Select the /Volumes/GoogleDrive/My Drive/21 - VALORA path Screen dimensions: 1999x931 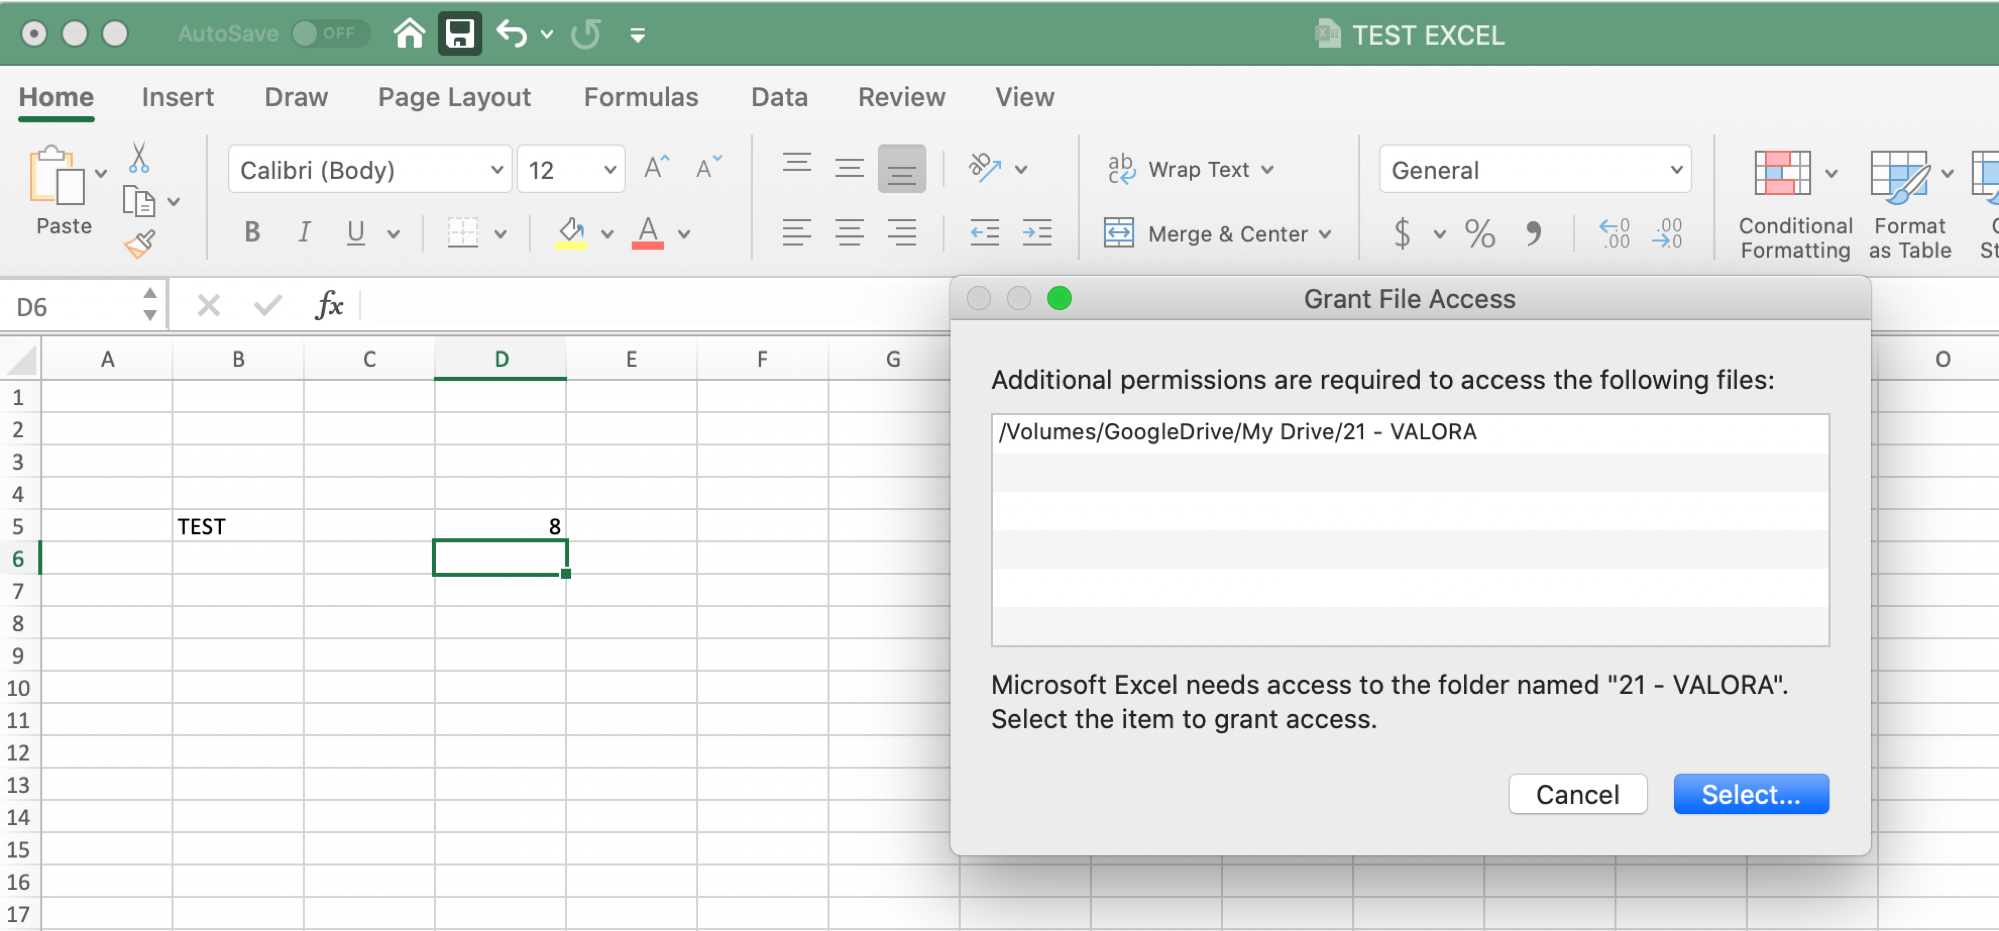pos(1410,432)
